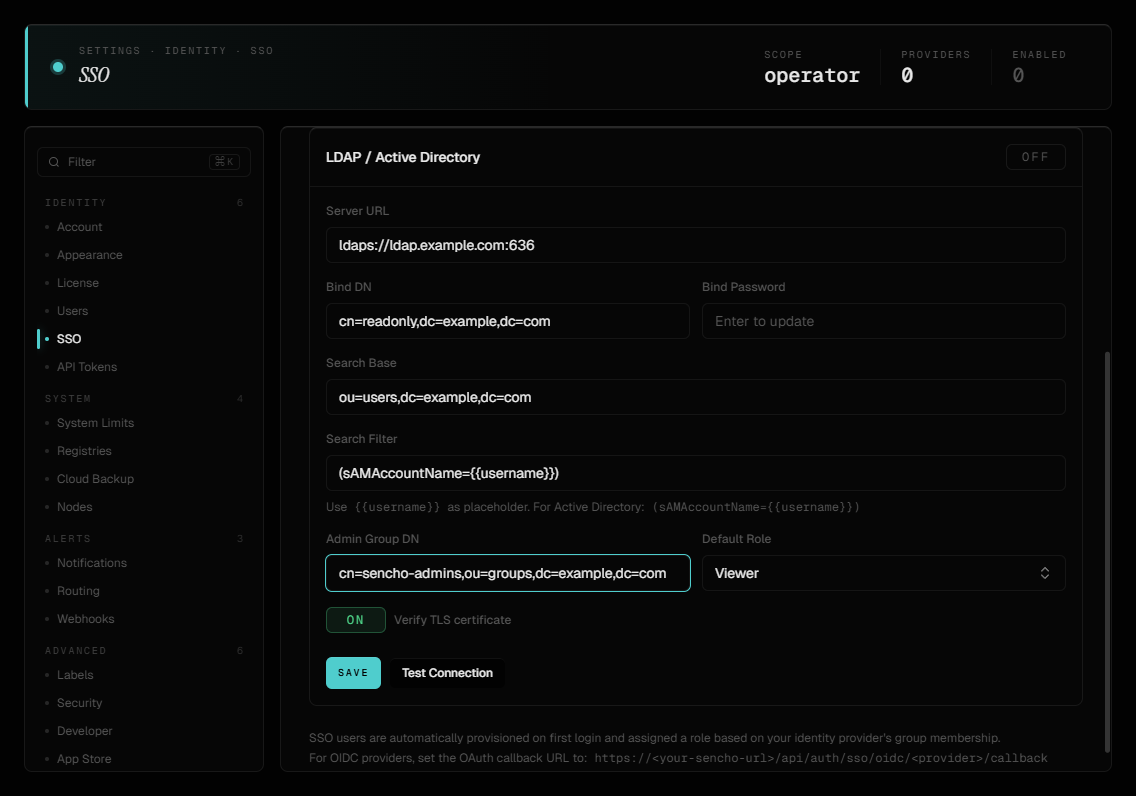Click the search magnifier icon in Filter box
This screenshot has width=1136, height=796.
pyautogui.click(x=54, y=162)
